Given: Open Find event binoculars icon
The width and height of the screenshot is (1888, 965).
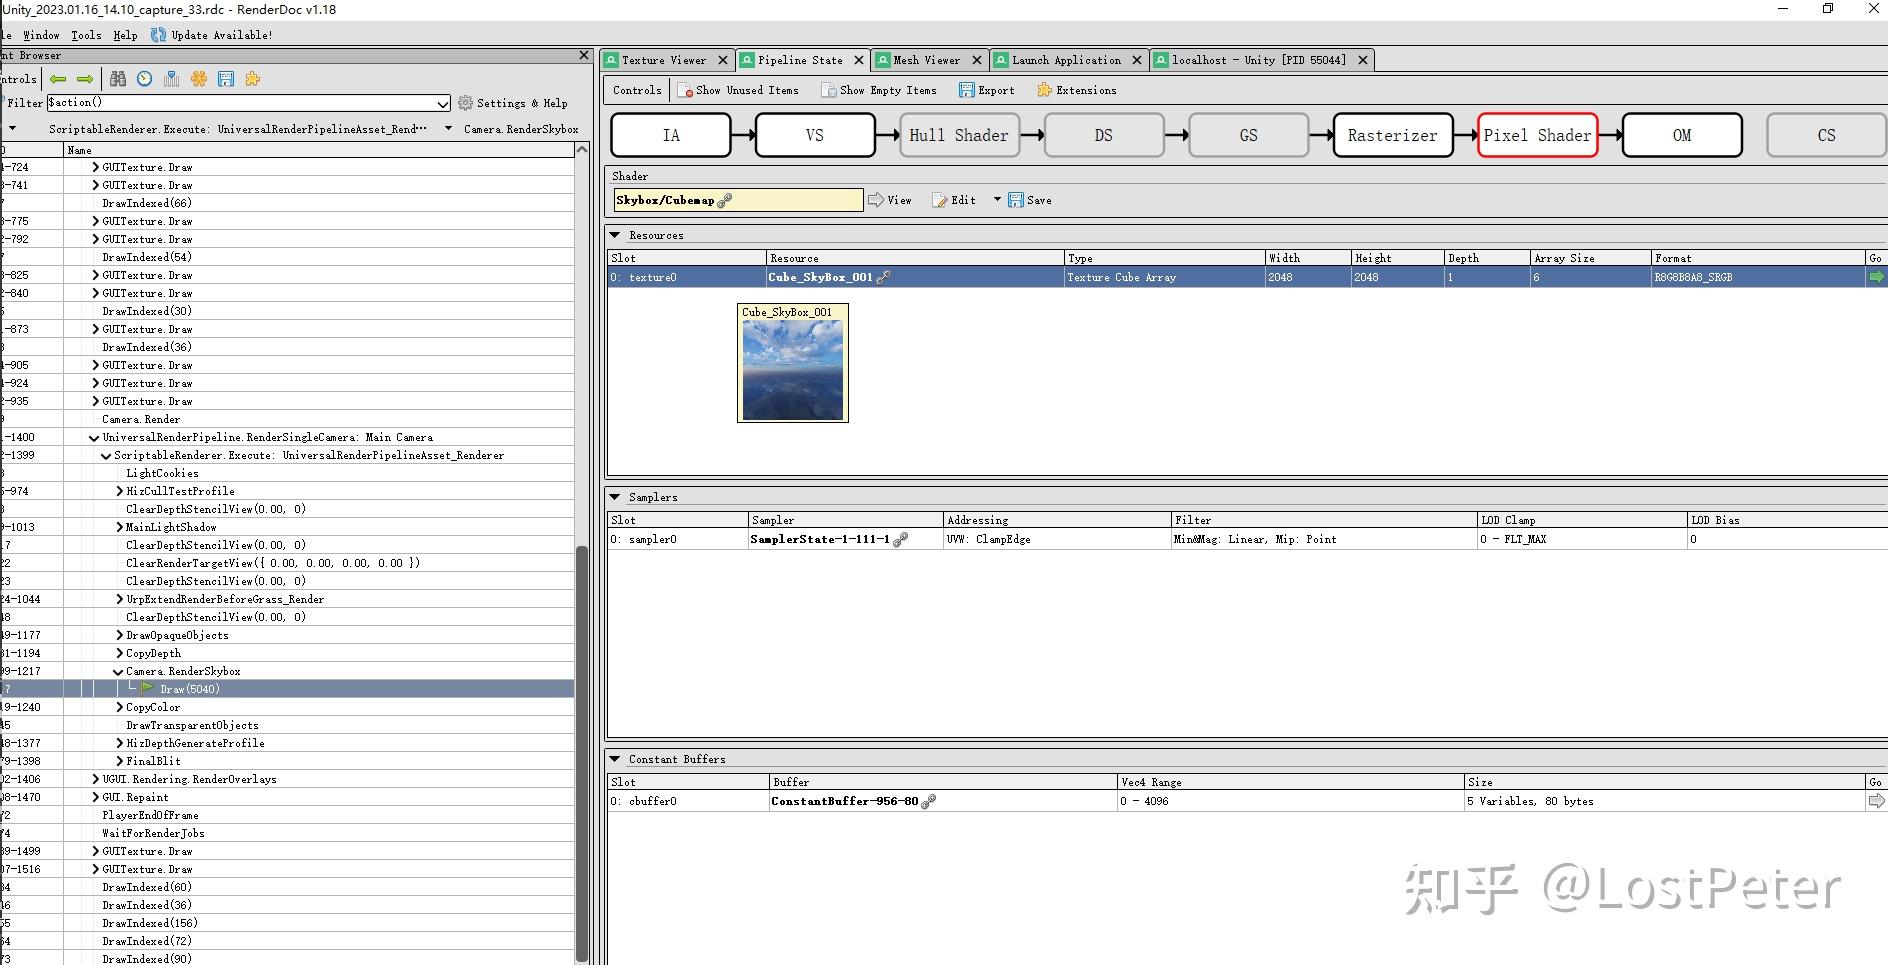Looking at the screenshot, I should click(x=118, y=79).
